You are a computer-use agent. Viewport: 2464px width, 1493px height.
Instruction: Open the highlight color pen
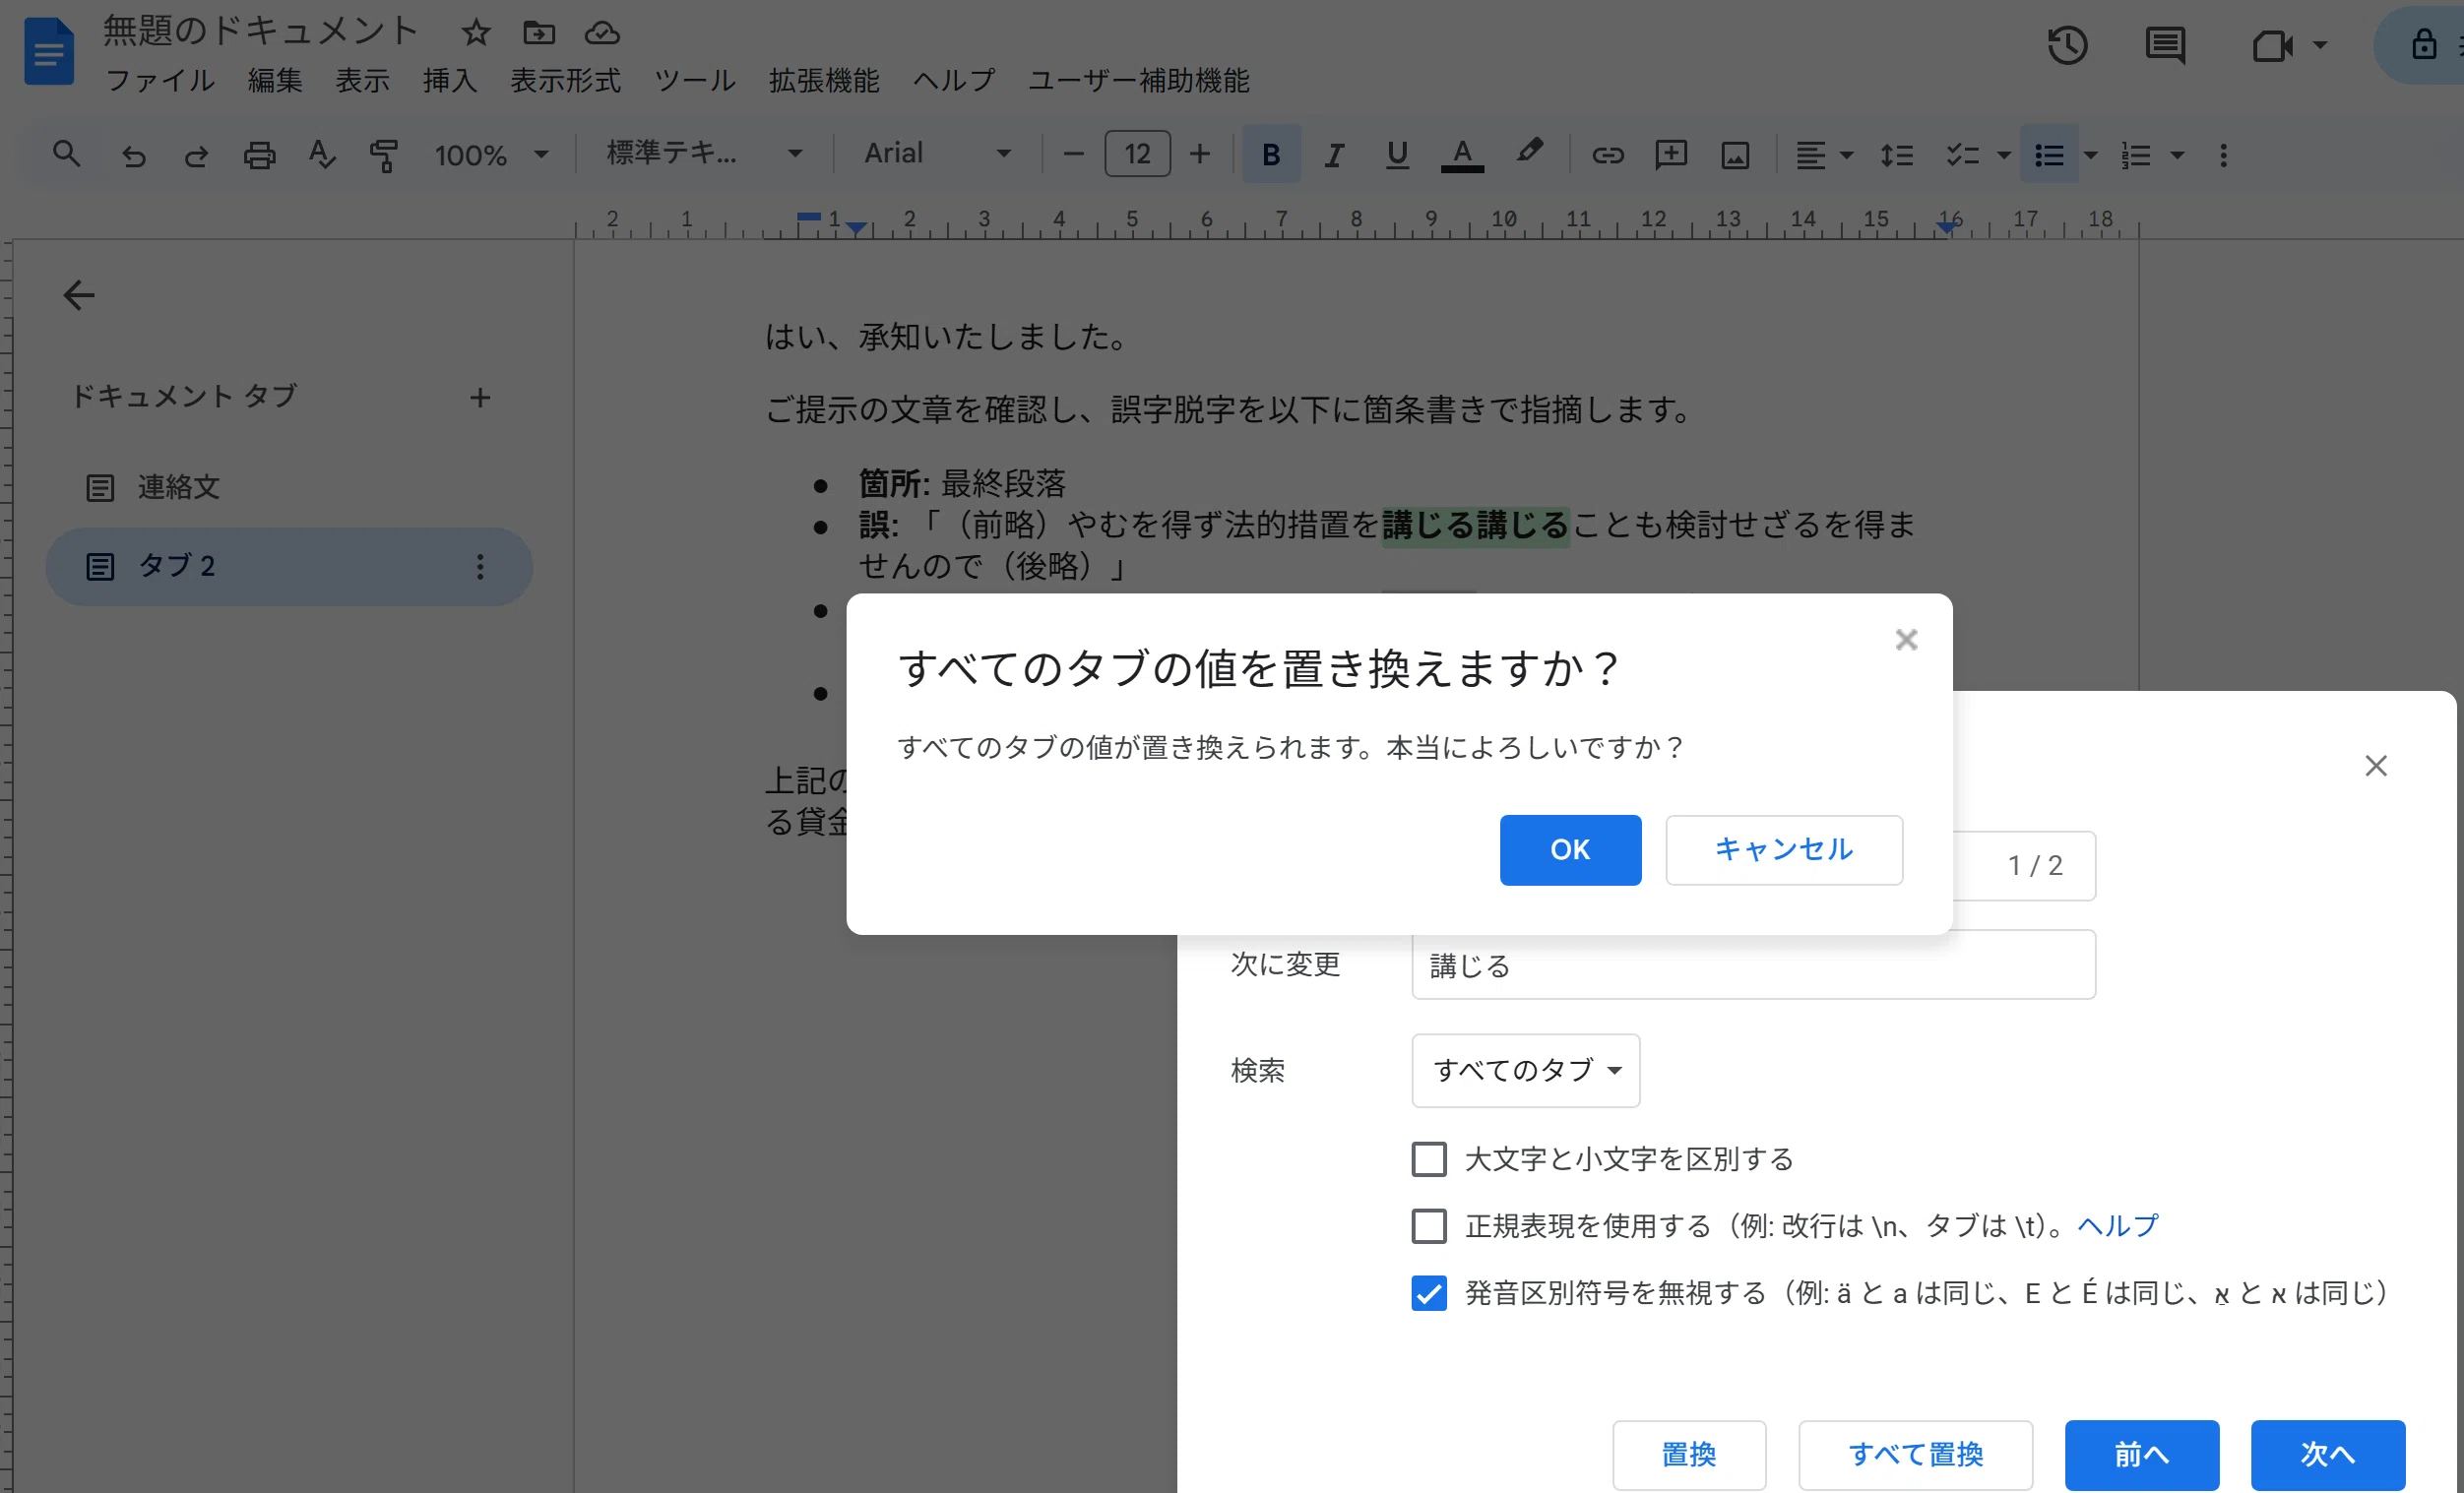[1529, 153]
